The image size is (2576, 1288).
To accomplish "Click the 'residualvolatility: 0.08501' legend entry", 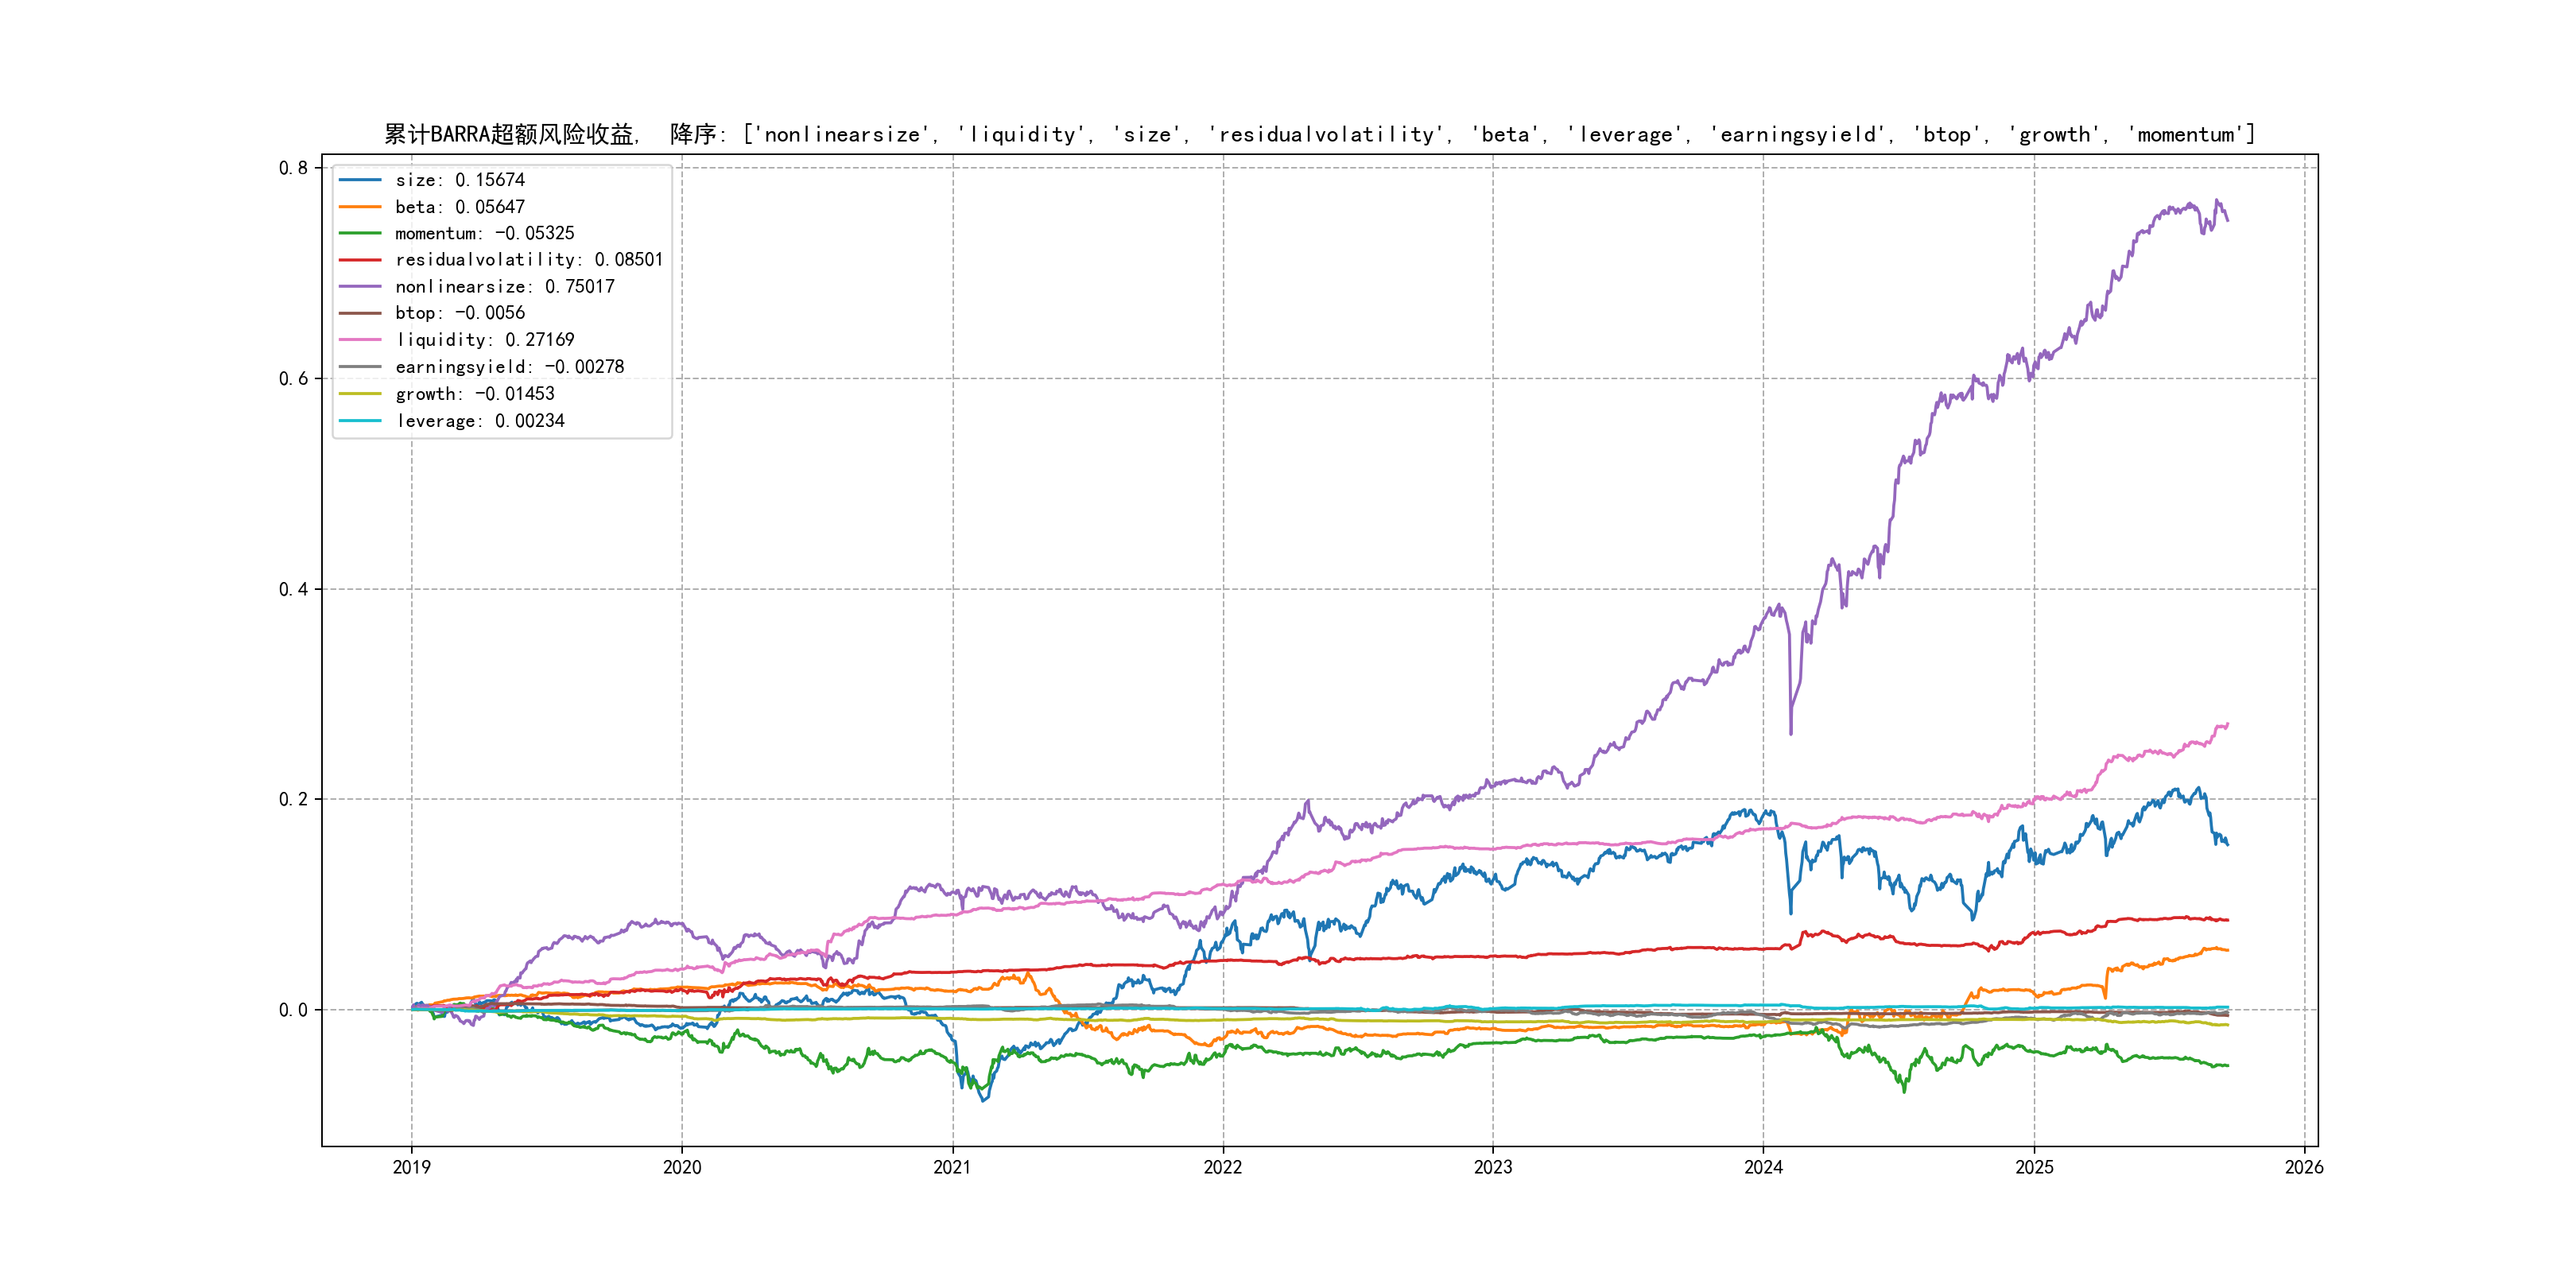I will coord(528,260).
